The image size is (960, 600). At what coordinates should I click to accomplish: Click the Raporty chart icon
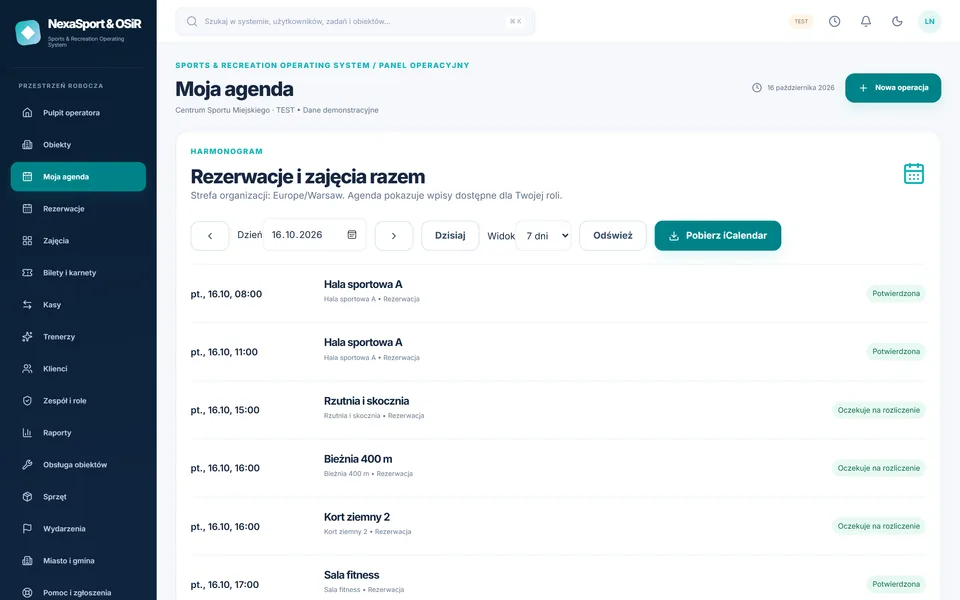pyautogui.click(x=27, y=432)
